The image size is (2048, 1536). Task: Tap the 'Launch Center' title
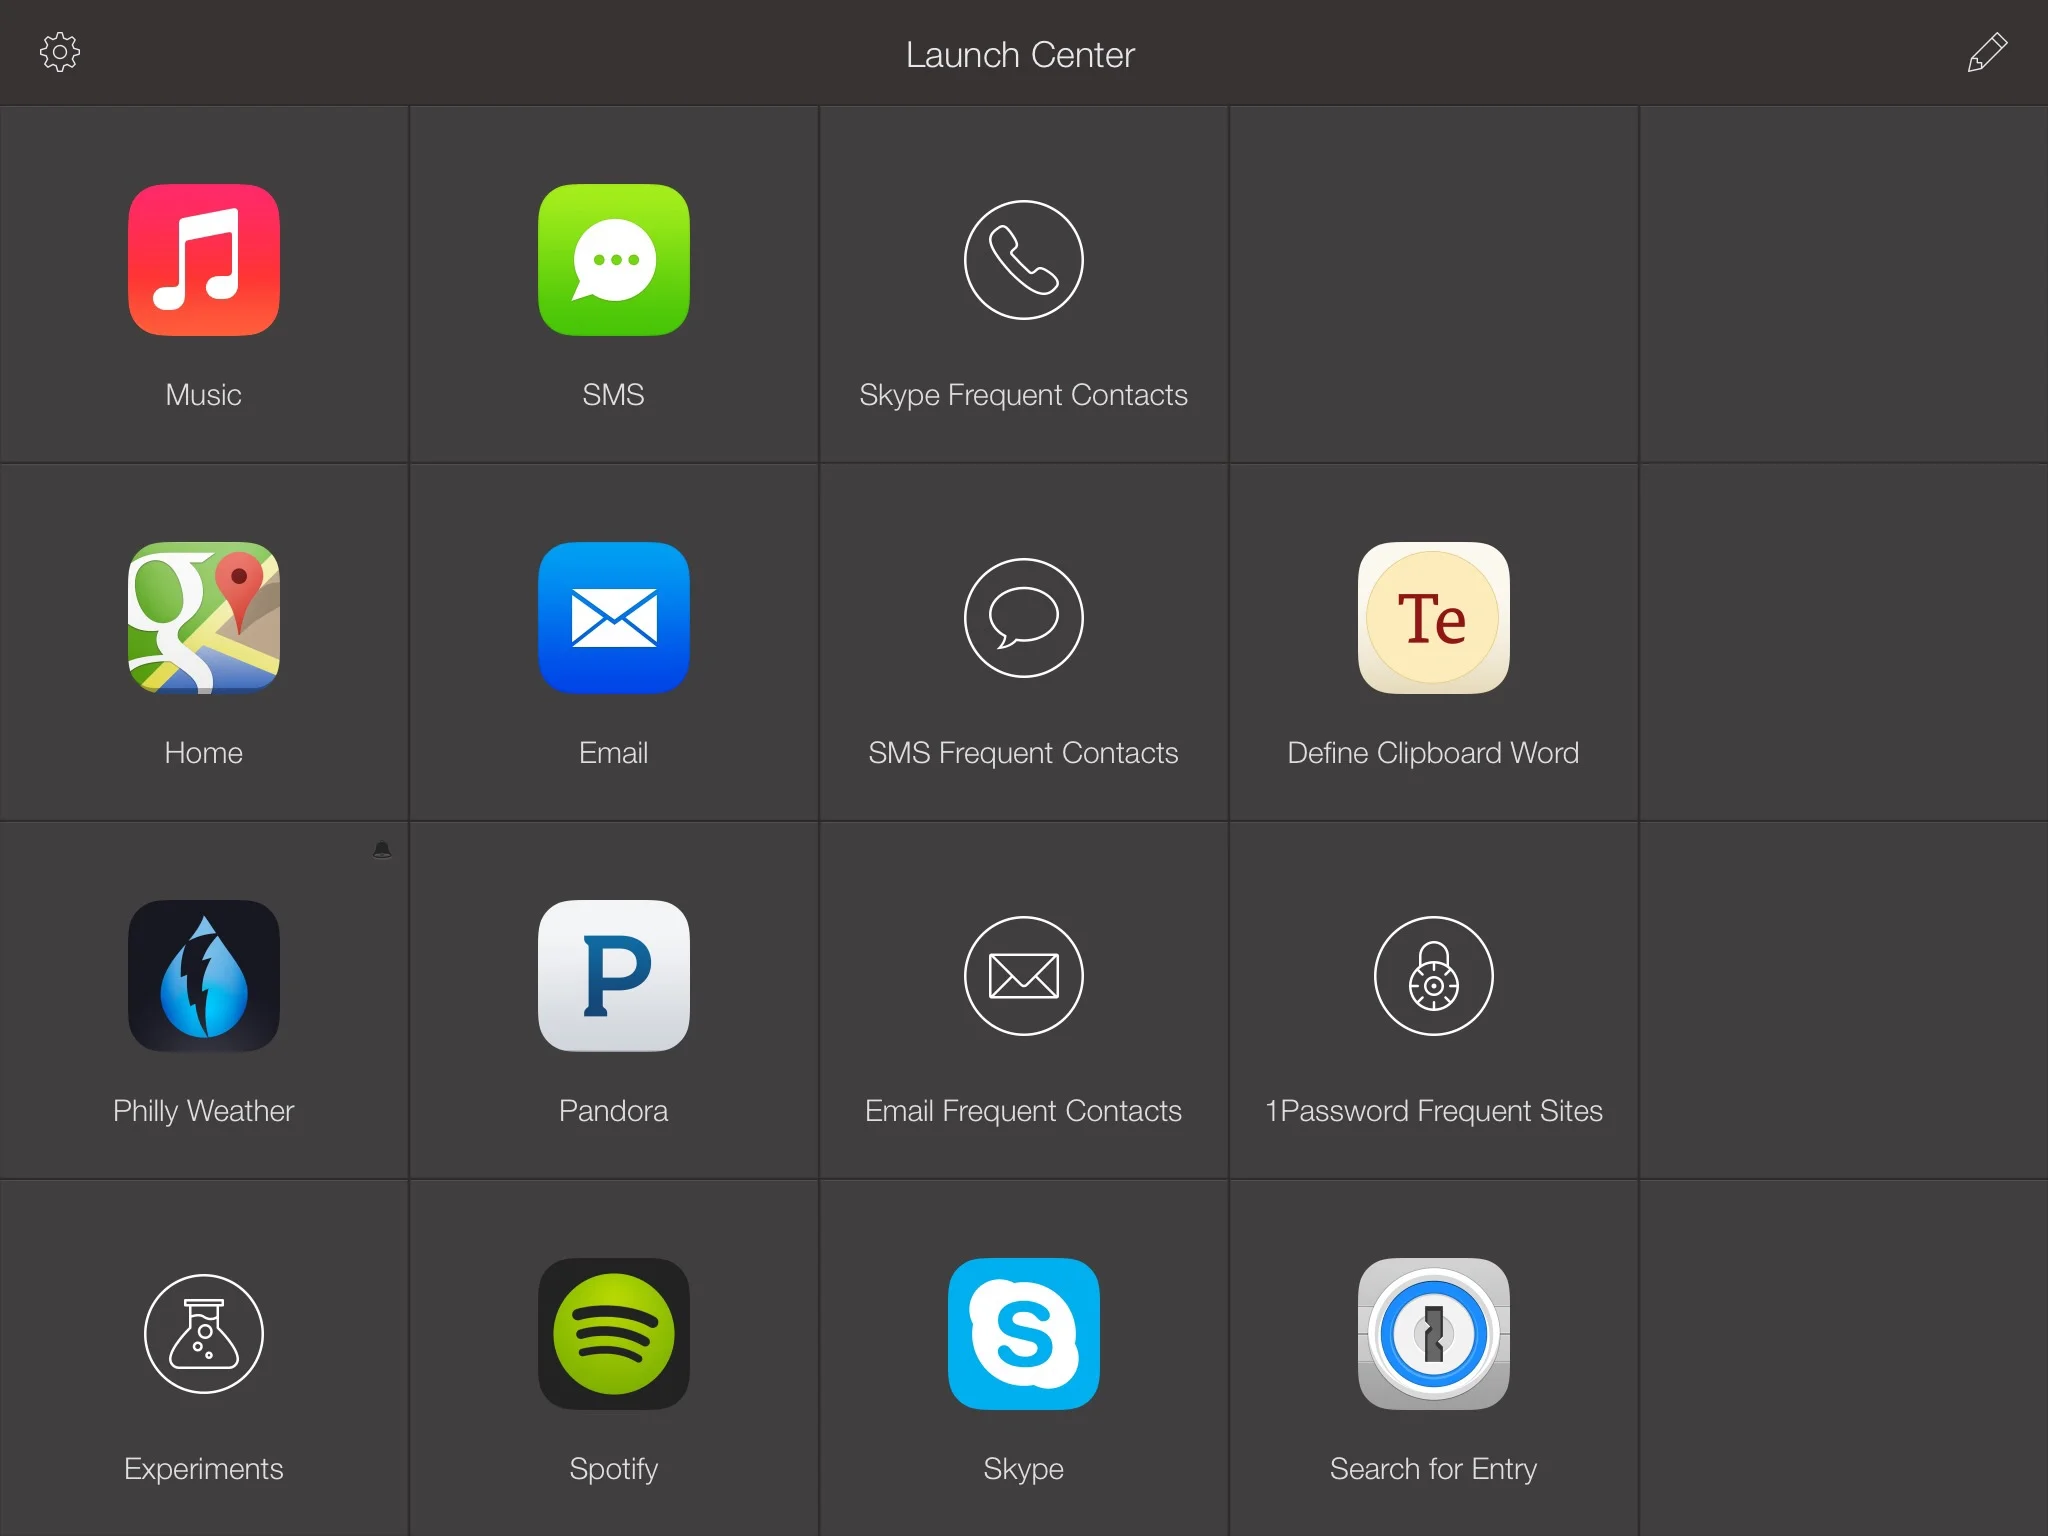[1021, 55]
